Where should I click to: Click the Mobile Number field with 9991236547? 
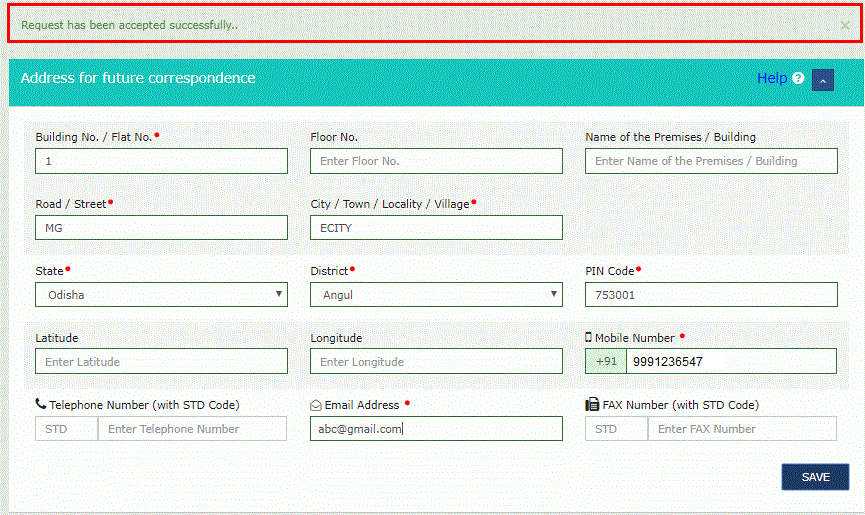pos(731,362)
